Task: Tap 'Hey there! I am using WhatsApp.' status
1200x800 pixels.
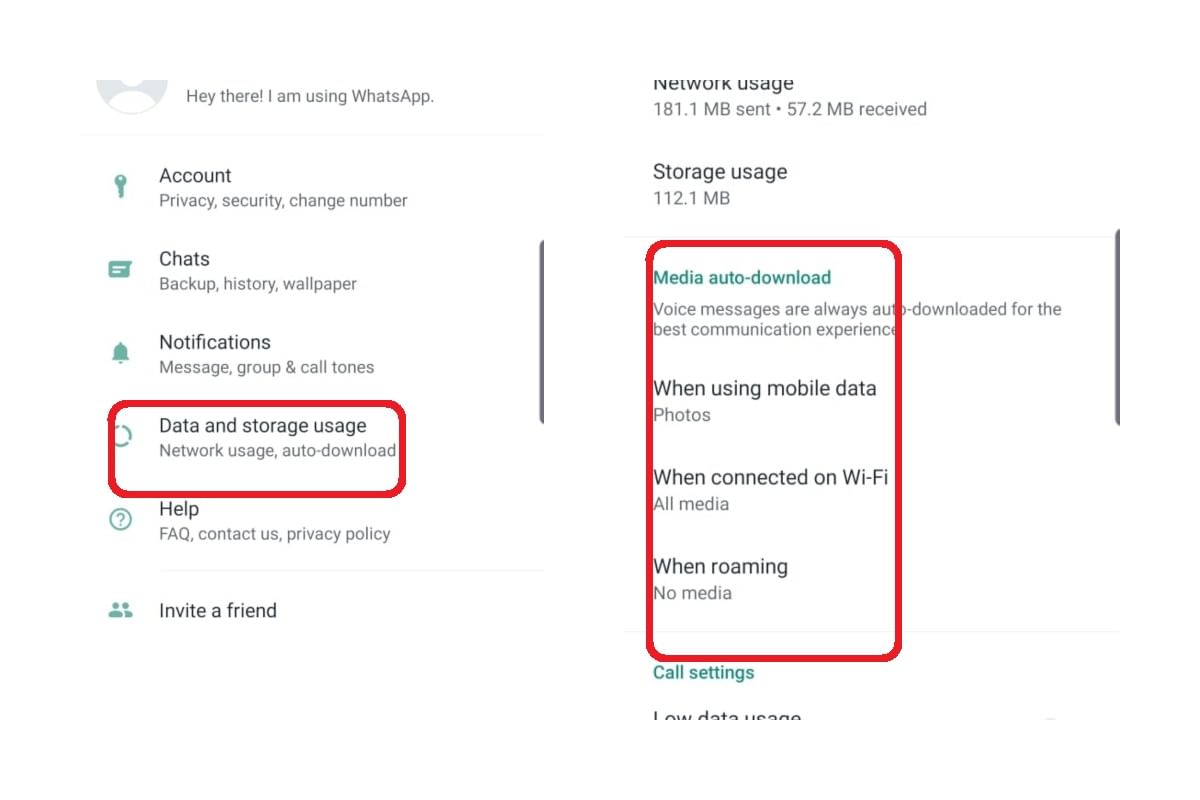Action: [309, 96]
